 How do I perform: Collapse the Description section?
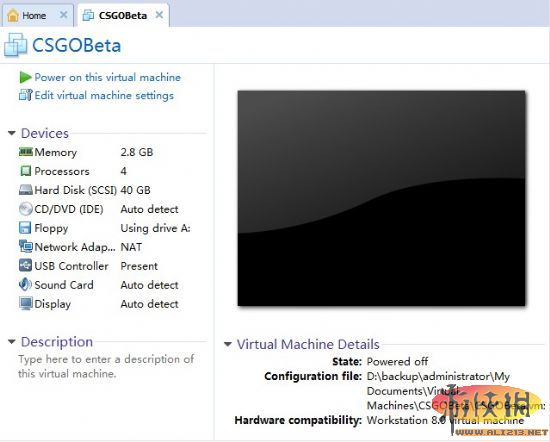(x=12, y=341)
